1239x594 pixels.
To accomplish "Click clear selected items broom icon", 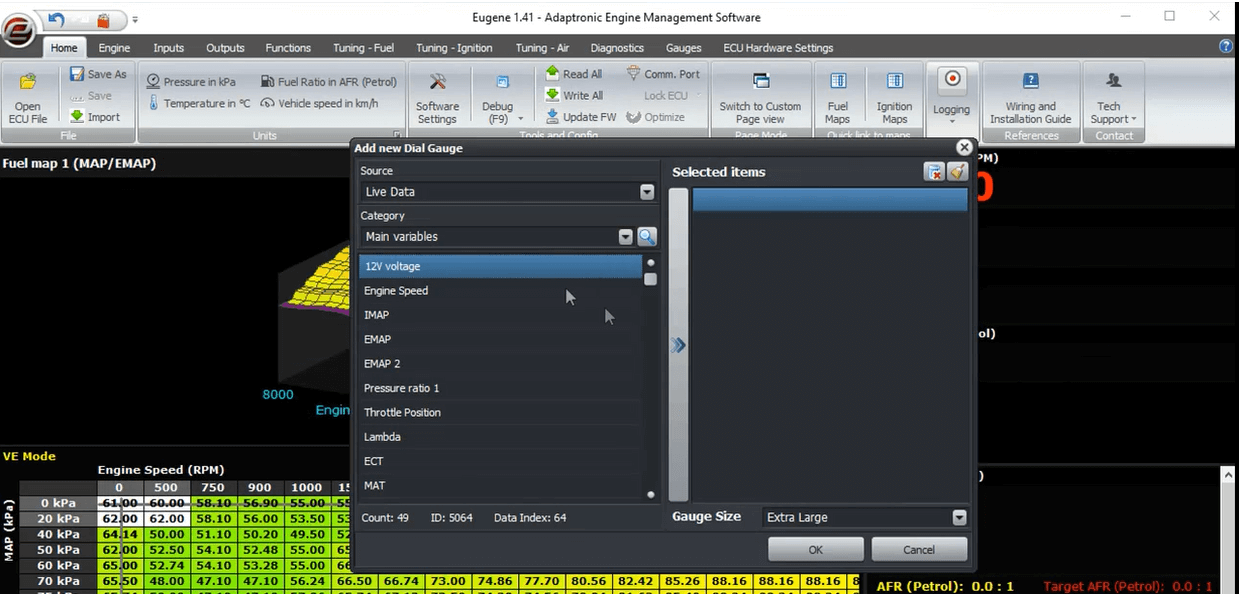I will (958, 172).
